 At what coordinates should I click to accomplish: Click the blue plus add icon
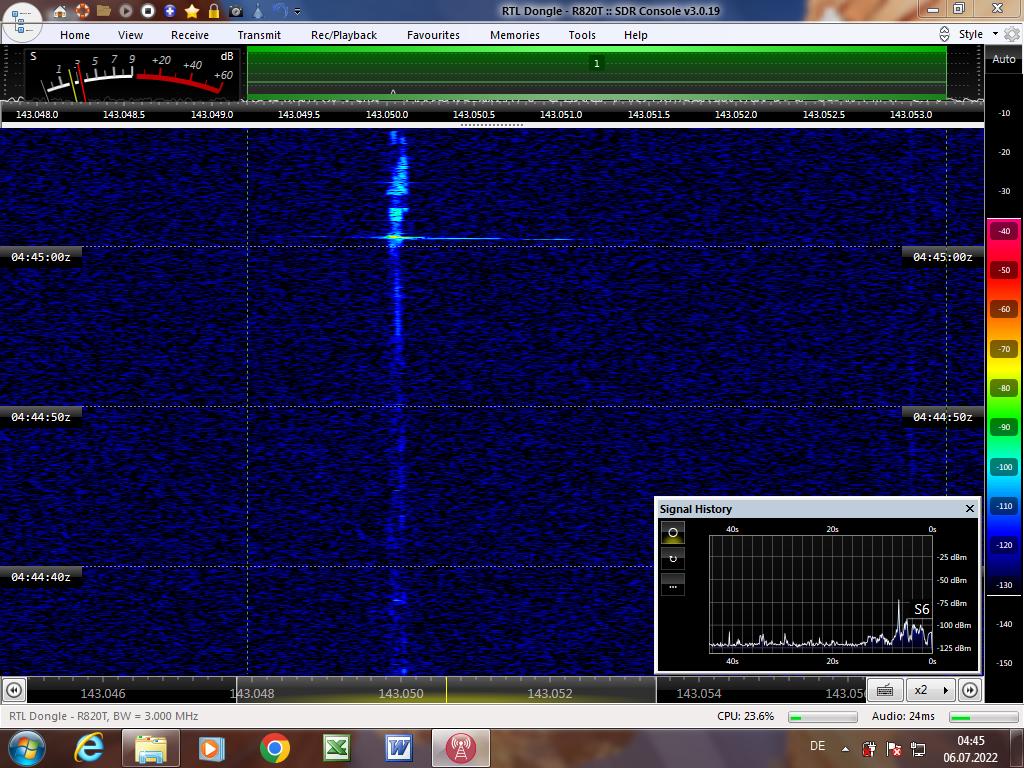pyautogui.click(x=170, y=10)
